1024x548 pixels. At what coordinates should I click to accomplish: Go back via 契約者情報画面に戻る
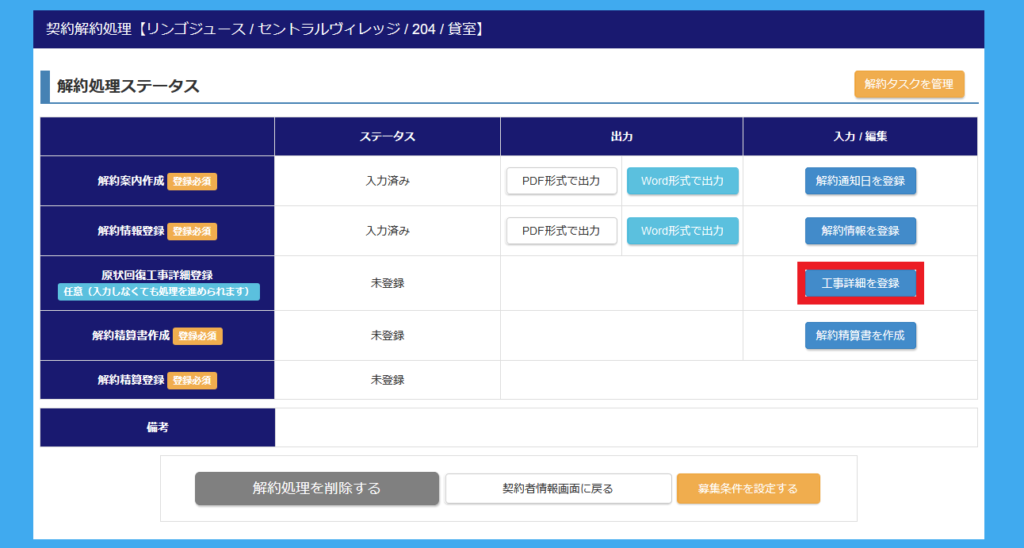tap(558, 489)
